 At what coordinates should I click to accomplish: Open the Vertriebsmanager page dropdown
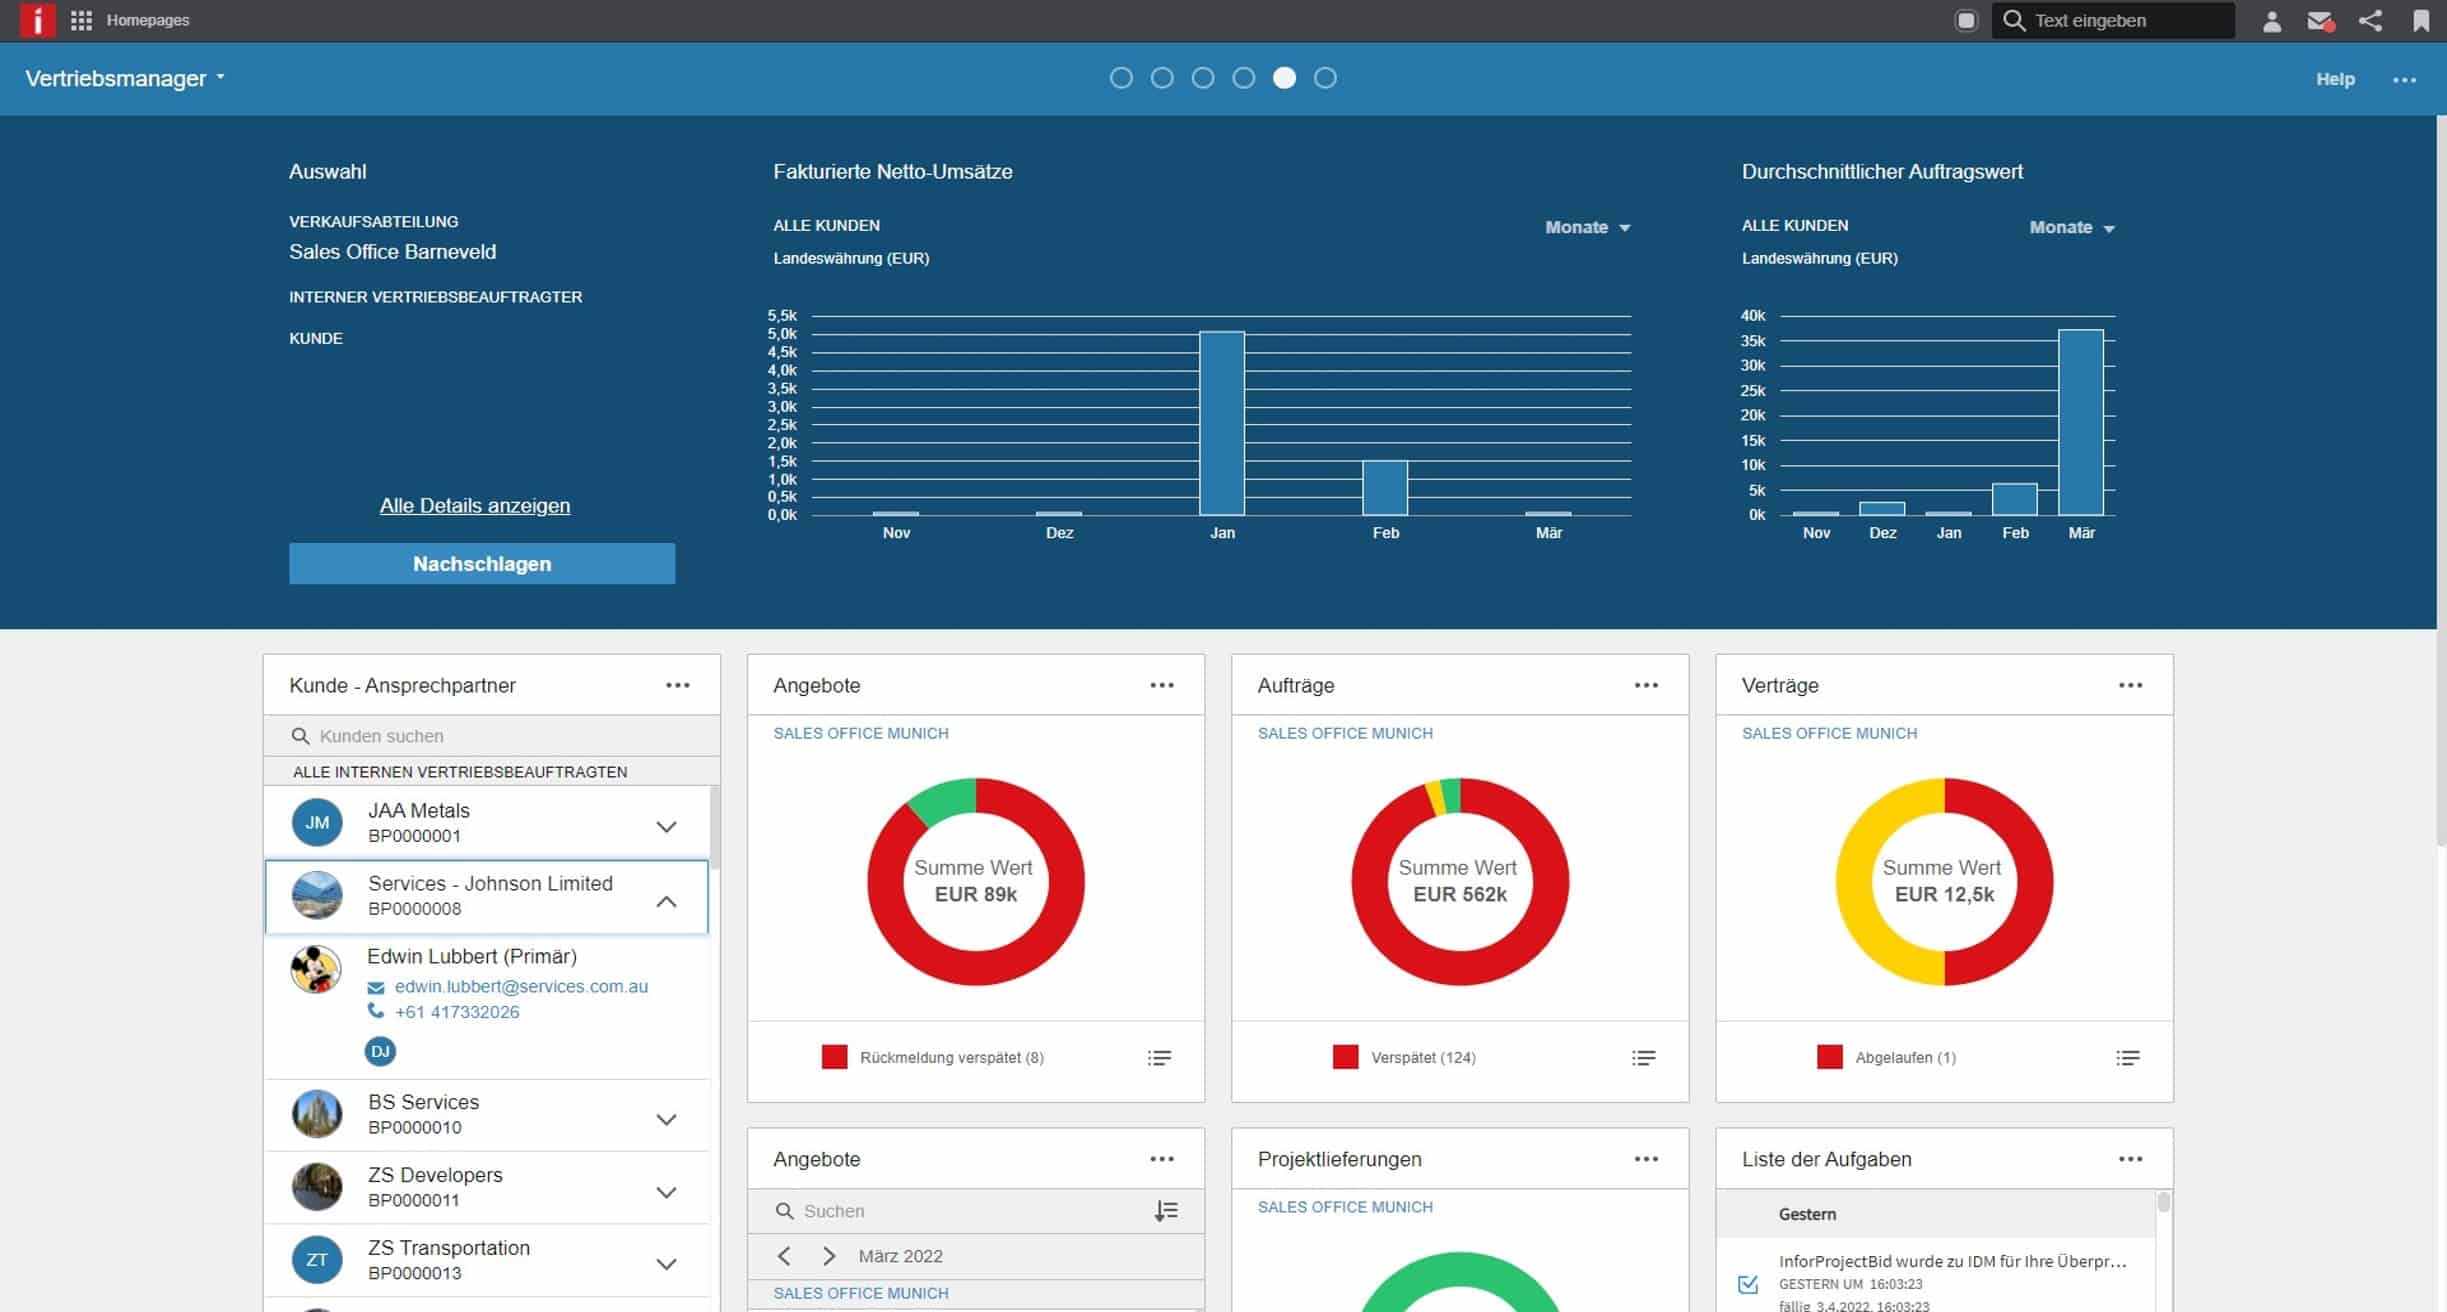125,78
